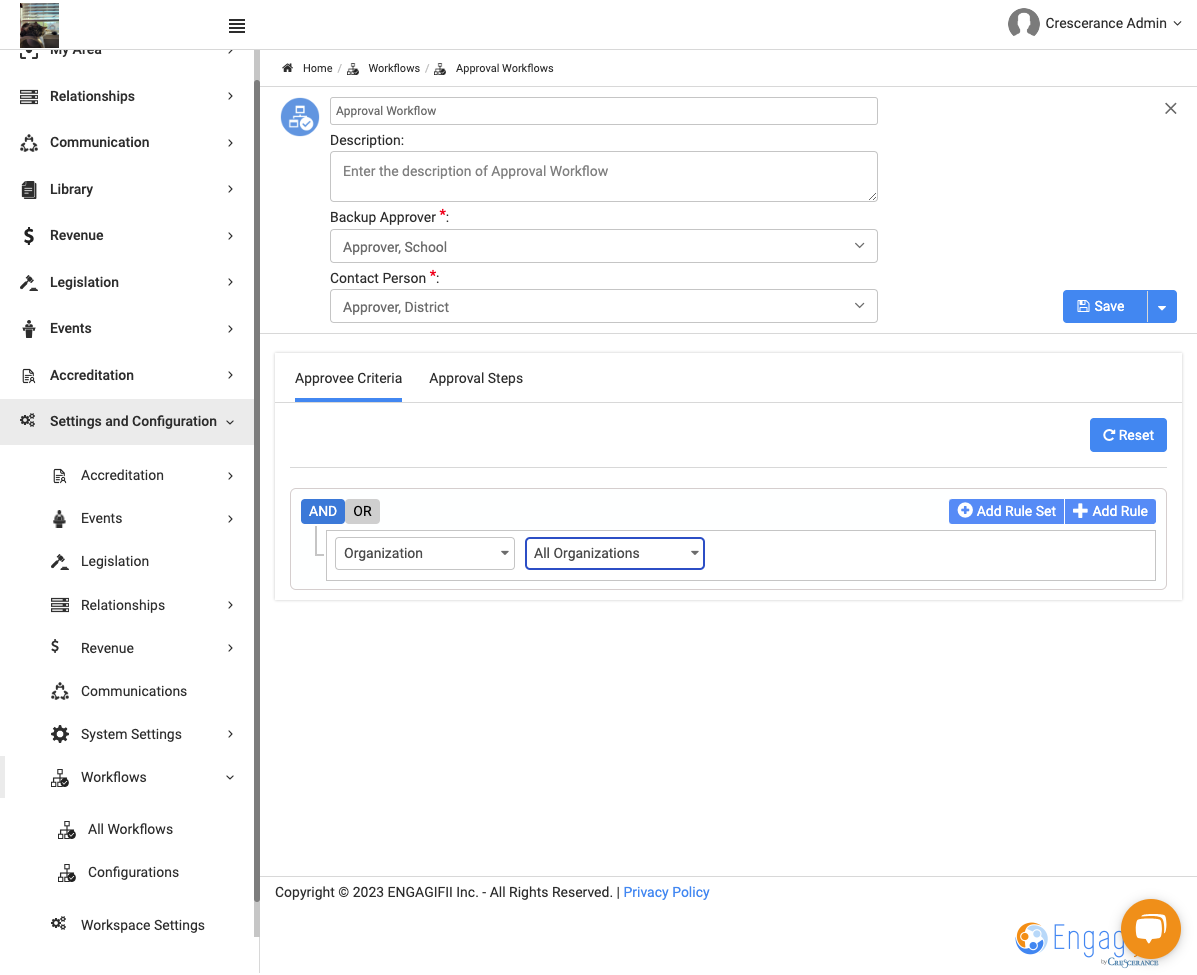Open All Workflows menu item
Screen dimensions: 1197x975
click(x=130, y=830)
